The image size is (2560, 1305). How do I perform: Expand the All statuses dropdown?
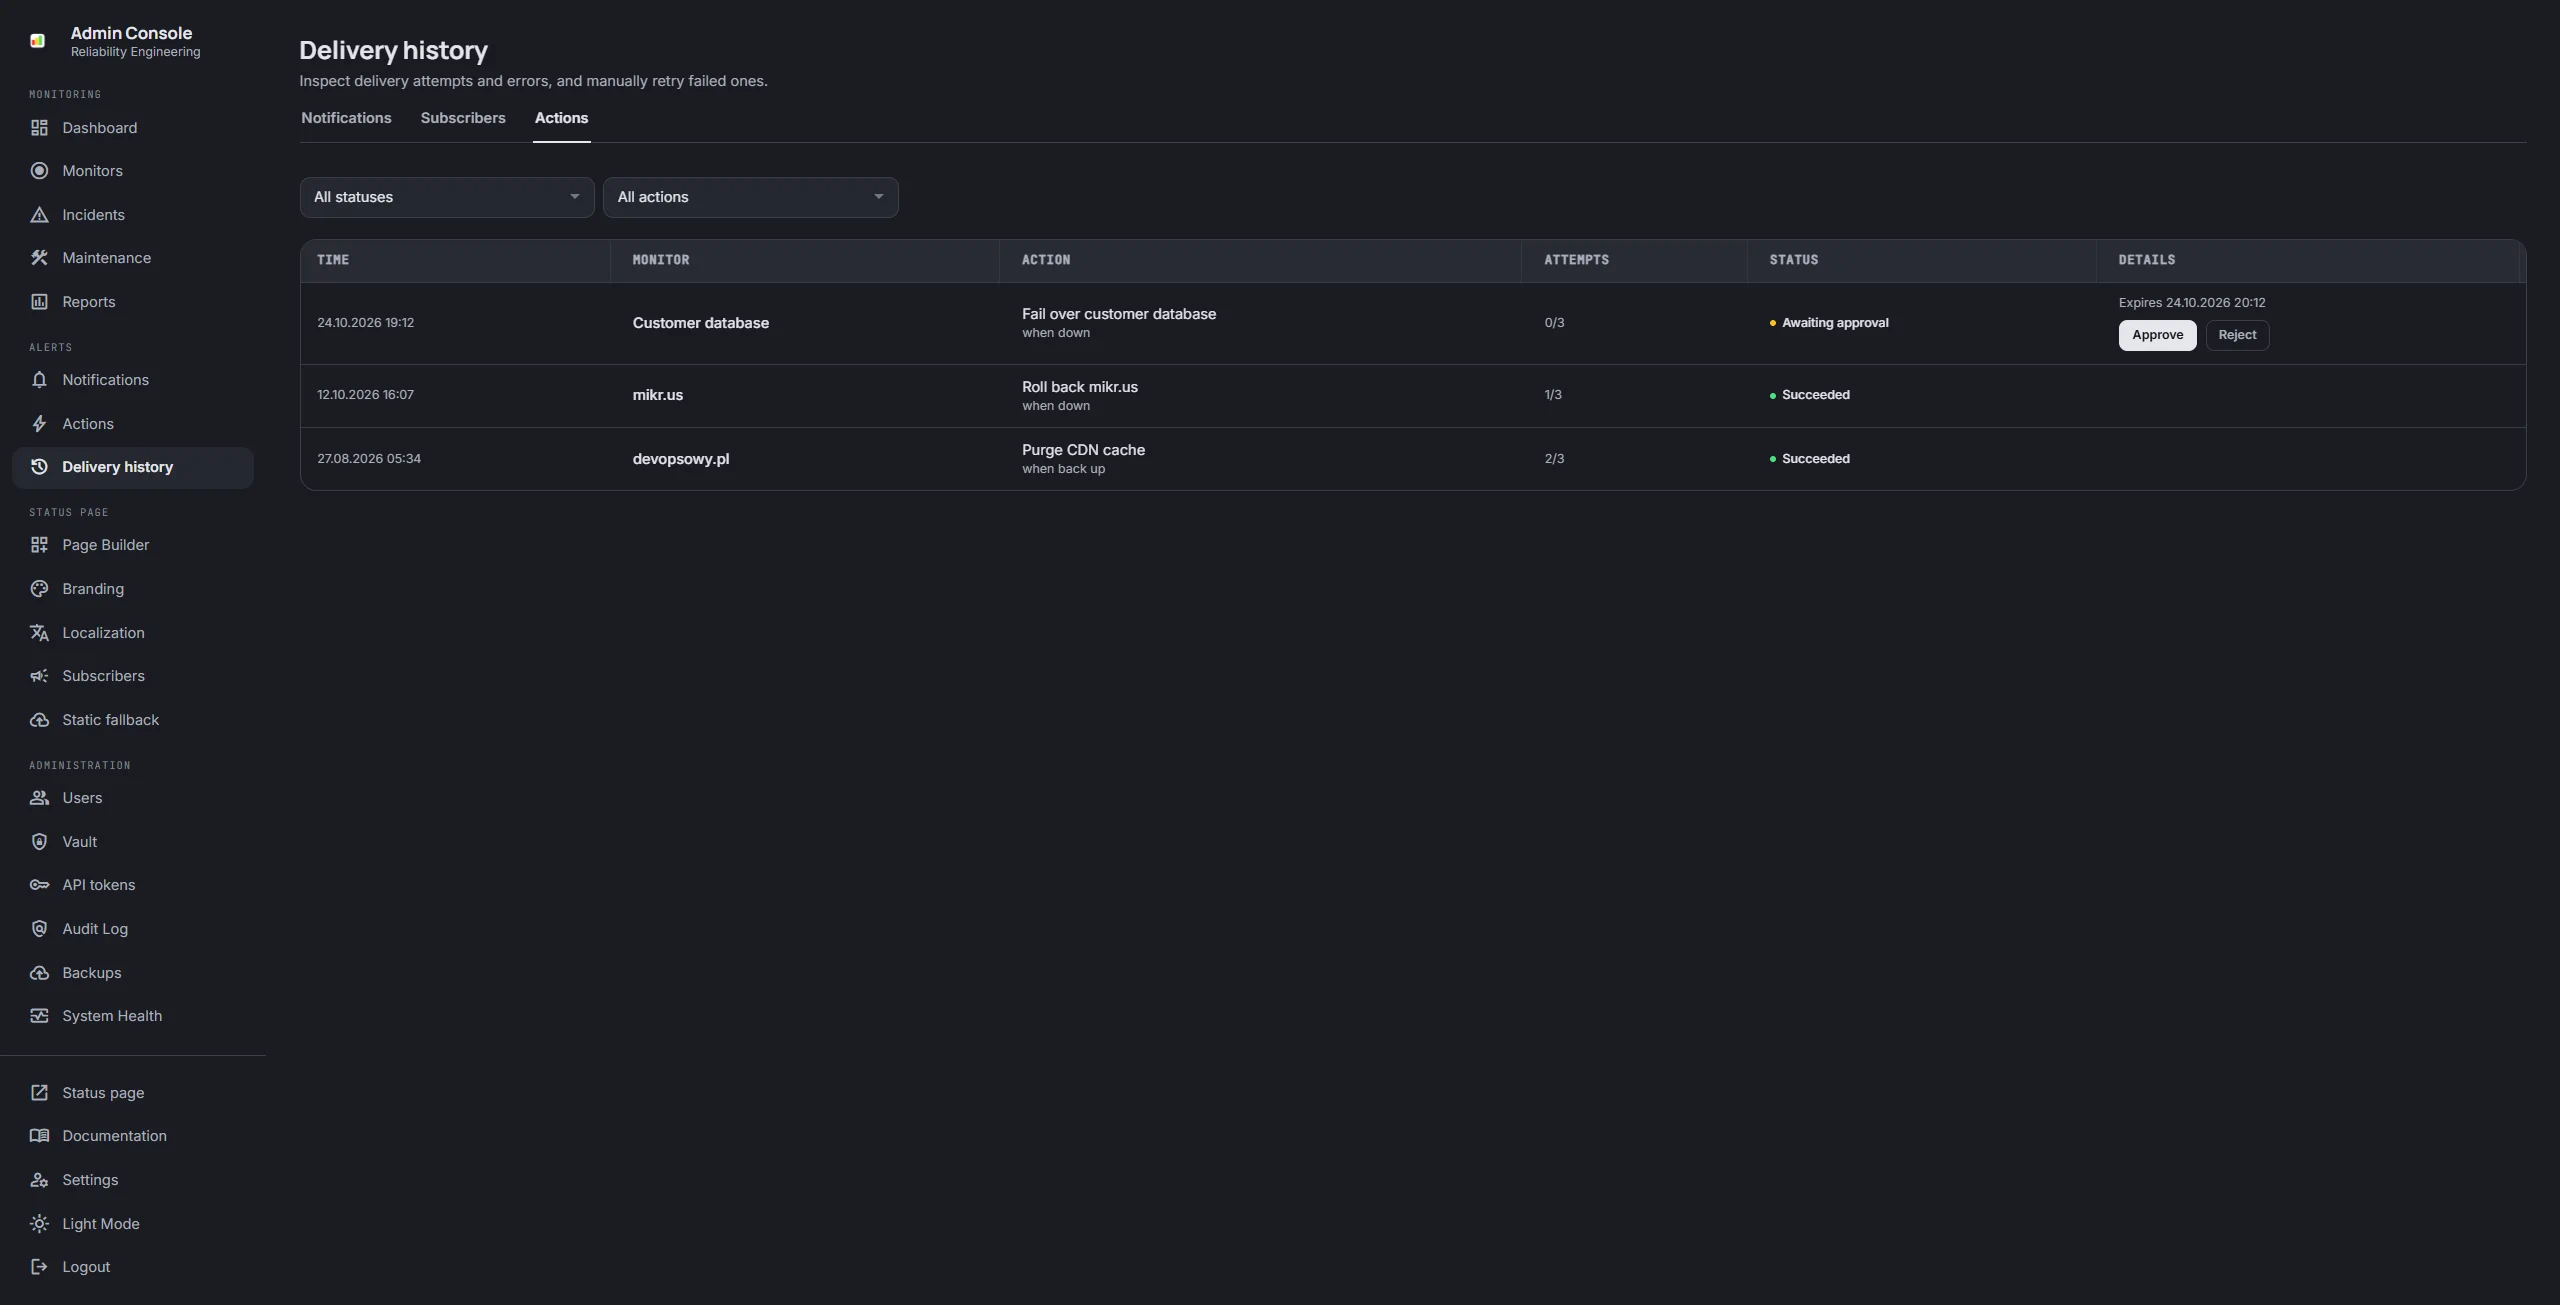[447, 197]
